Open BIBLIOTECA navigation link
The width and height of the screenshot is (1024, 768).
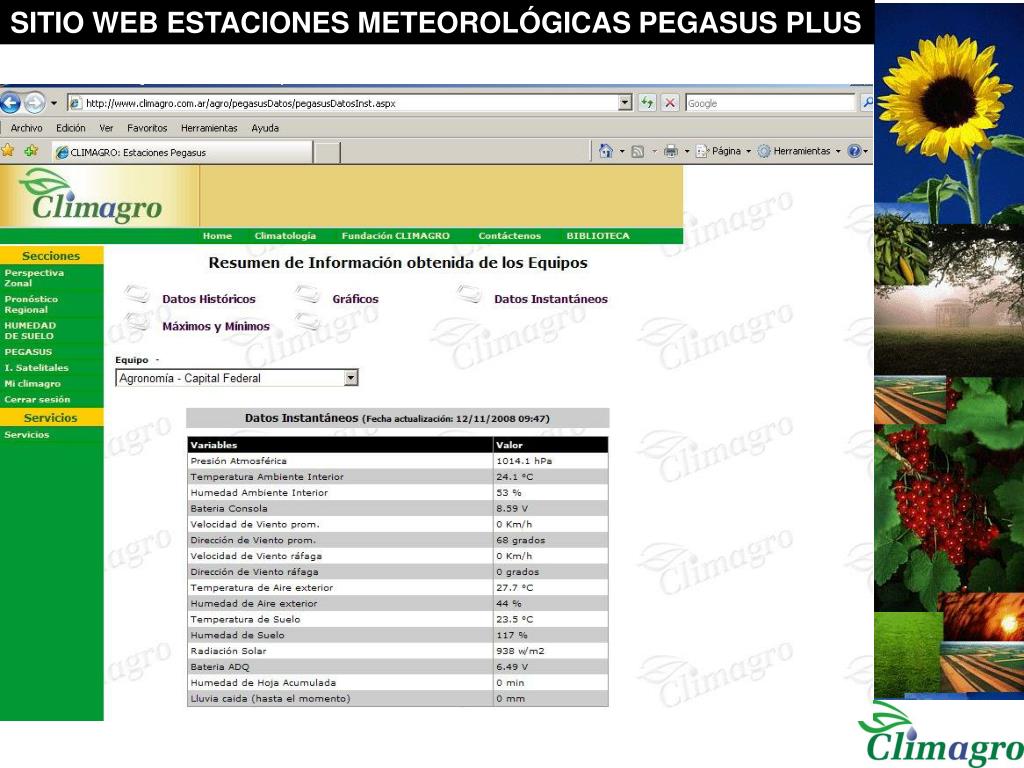click(x=598, y=236)
